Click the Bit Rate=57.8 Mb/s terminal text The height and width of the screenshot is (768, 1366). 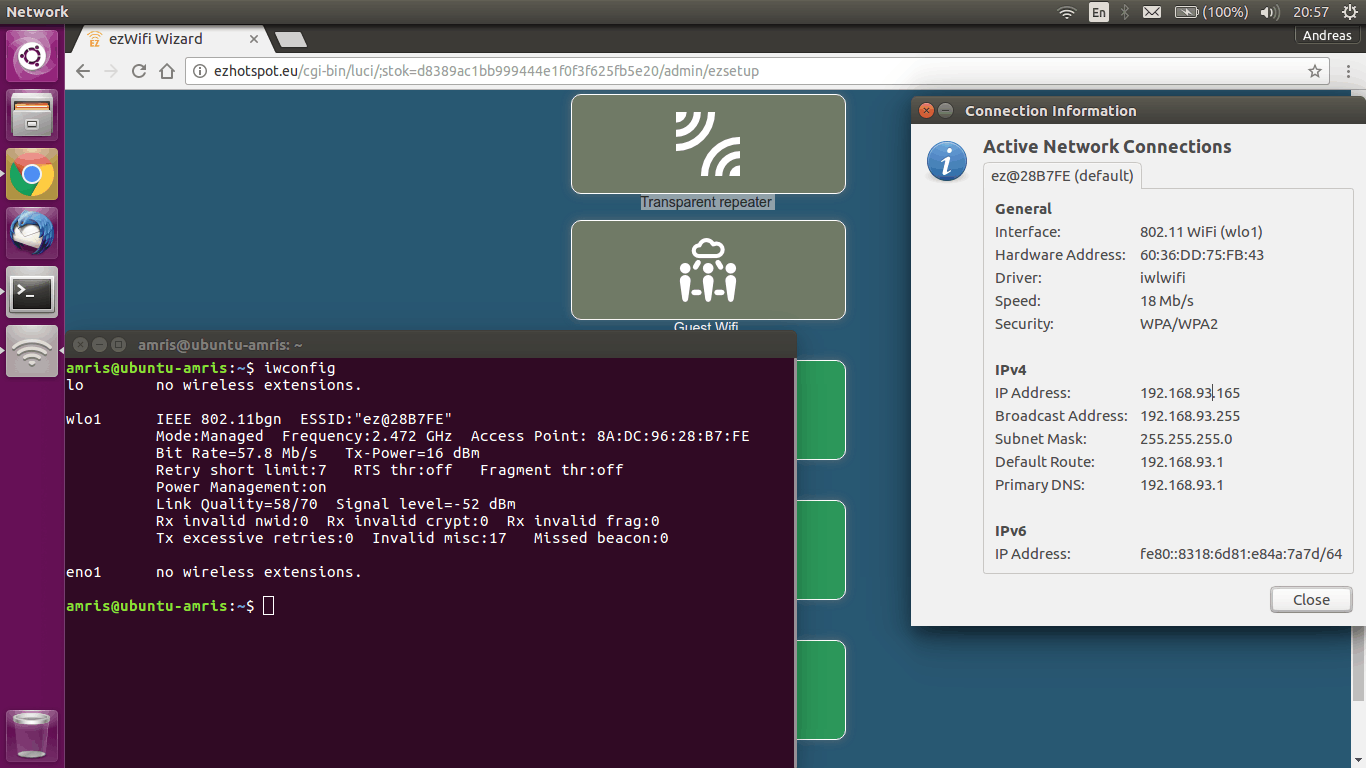(237, 453)
